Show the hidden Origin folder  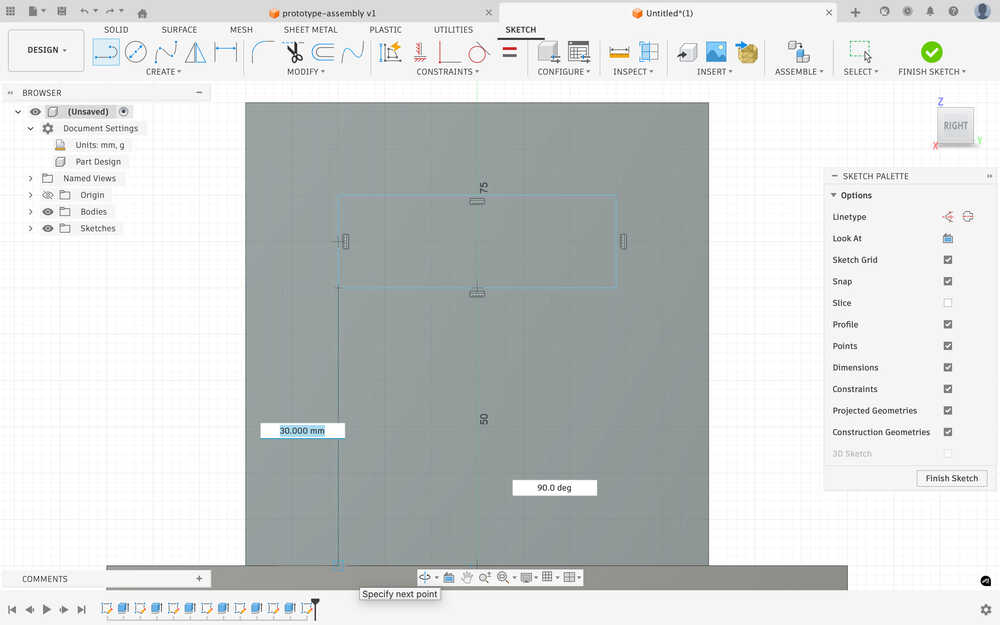48,195
